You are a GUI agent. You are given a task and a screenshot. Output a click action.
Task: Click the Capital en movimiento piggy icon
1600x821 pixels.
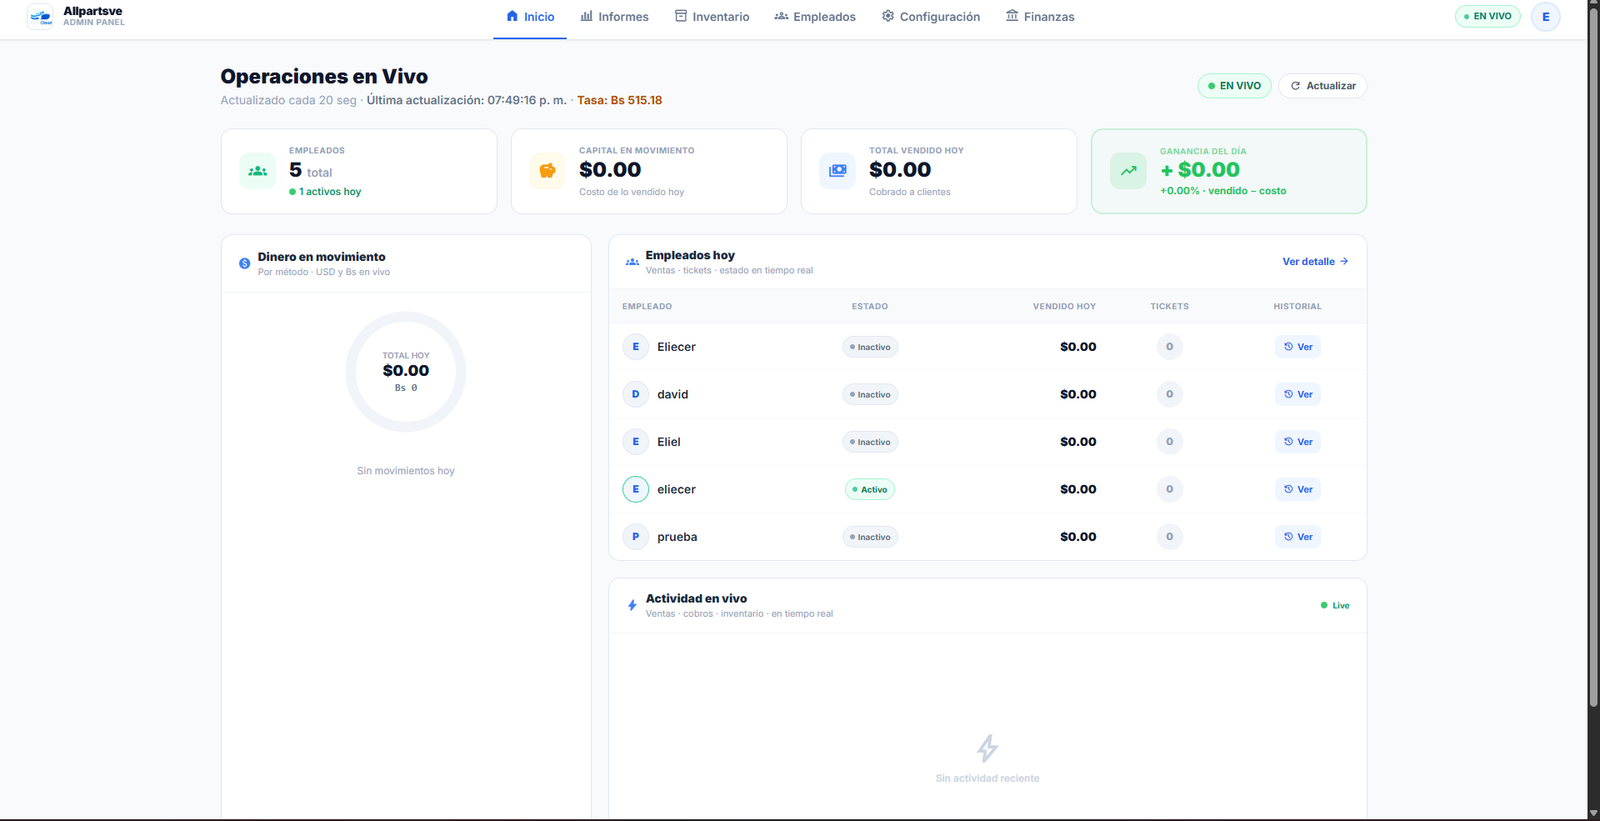548,171
